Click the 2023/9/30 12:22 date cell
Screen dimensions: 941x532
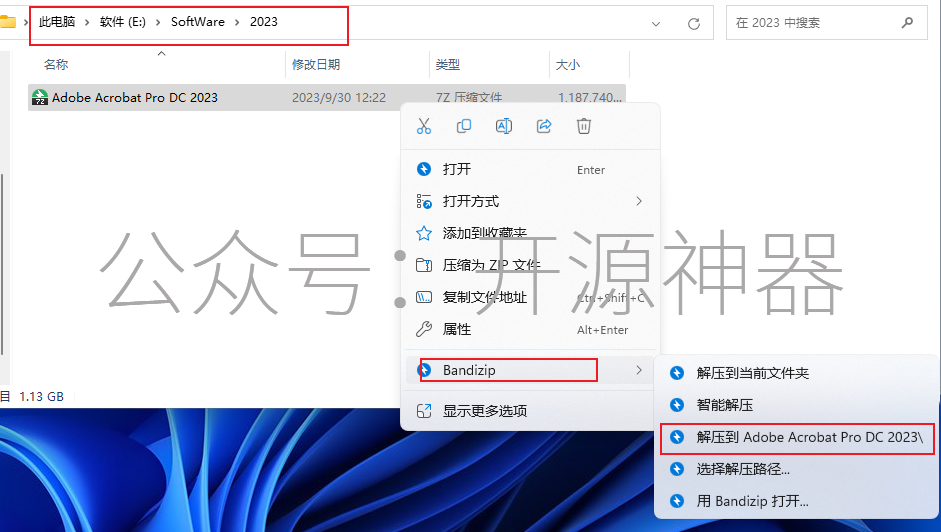pyautogui.click(x=339, y=98)
